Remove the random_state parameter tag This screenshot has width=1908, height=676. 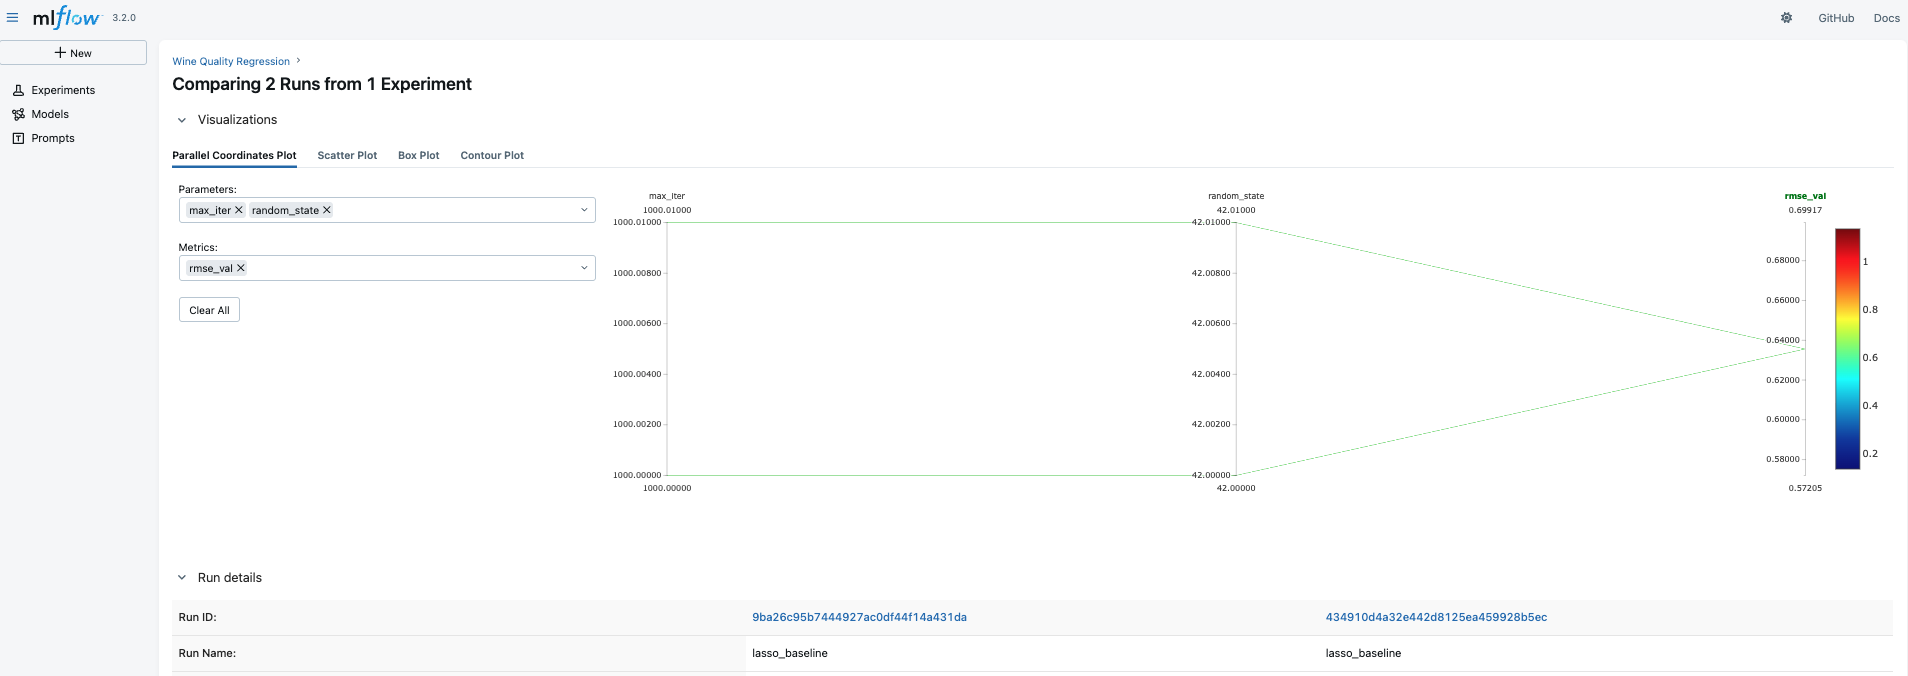click(327, 210)
